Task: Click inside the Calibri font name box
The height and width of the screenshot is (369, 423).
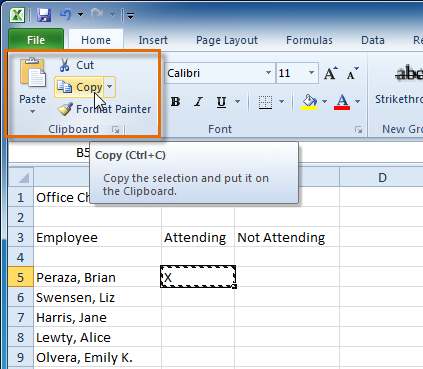Action: pyautogui.click(x=215, y=73)
